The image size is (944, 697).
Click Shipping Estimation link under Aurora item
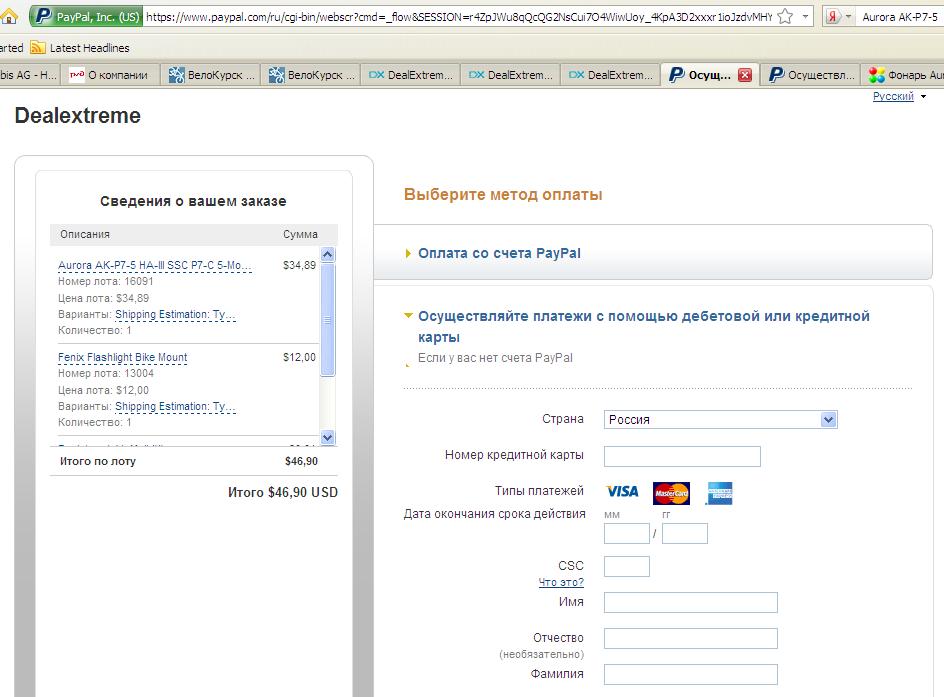tap(175, 315)
